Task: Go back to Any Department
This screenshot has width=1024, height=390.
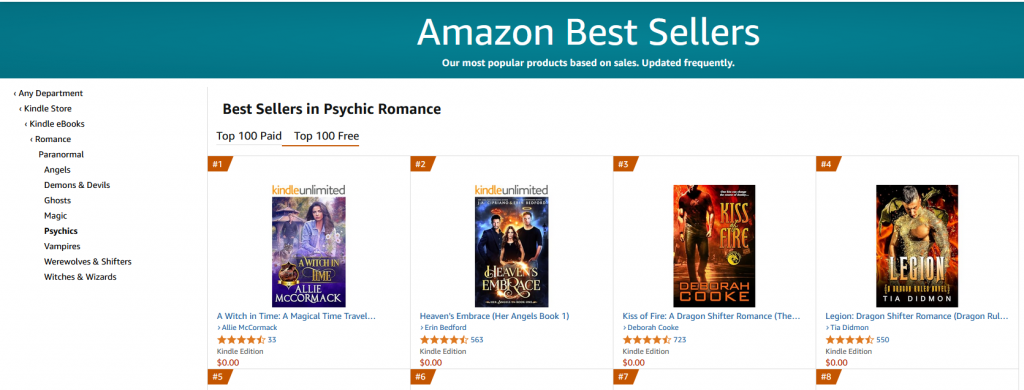Action: coord(48,93)
